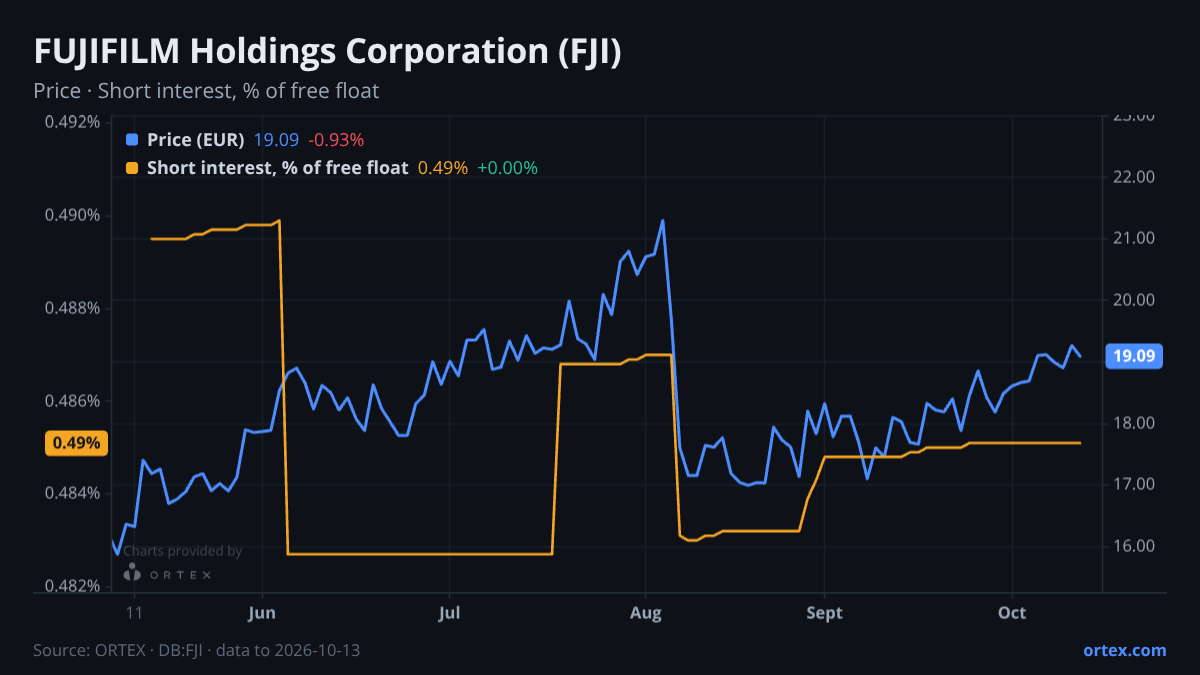Click the +0.00% short interest change value

point(507,168)
